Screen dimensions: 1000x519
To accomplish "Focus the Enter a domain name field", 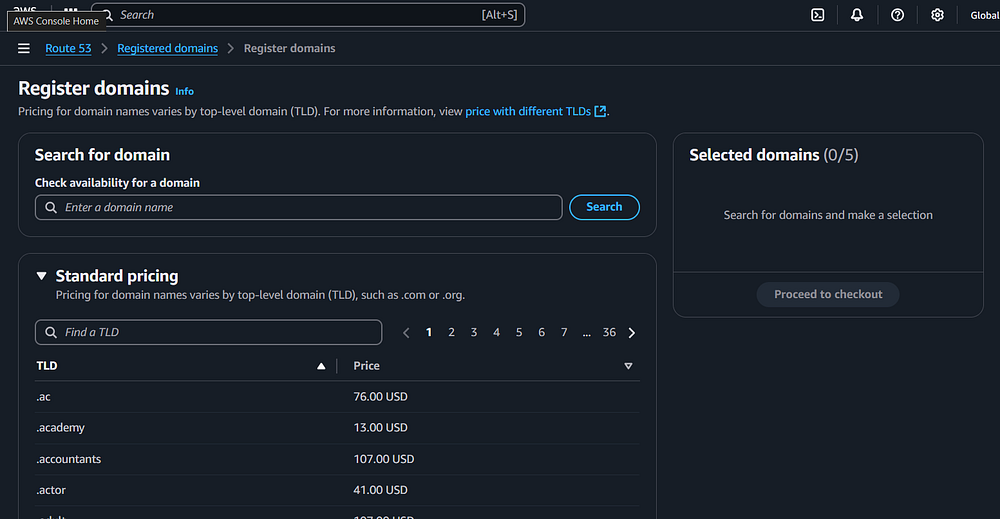I will click(300, 207).
